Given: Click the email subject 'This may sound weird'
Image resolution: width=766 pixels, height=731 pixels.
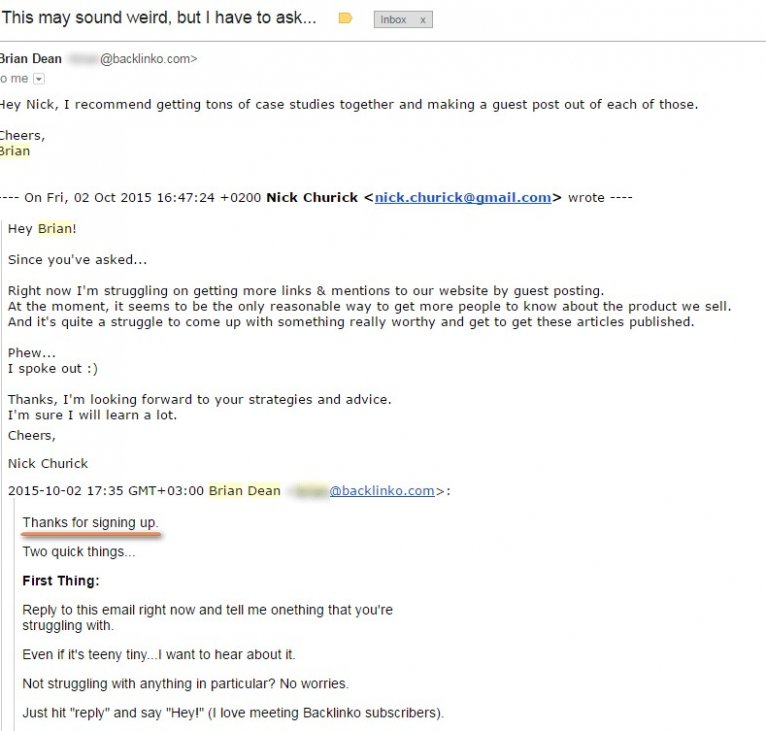Looking at the screenshot, I should (x=160, y=18).
